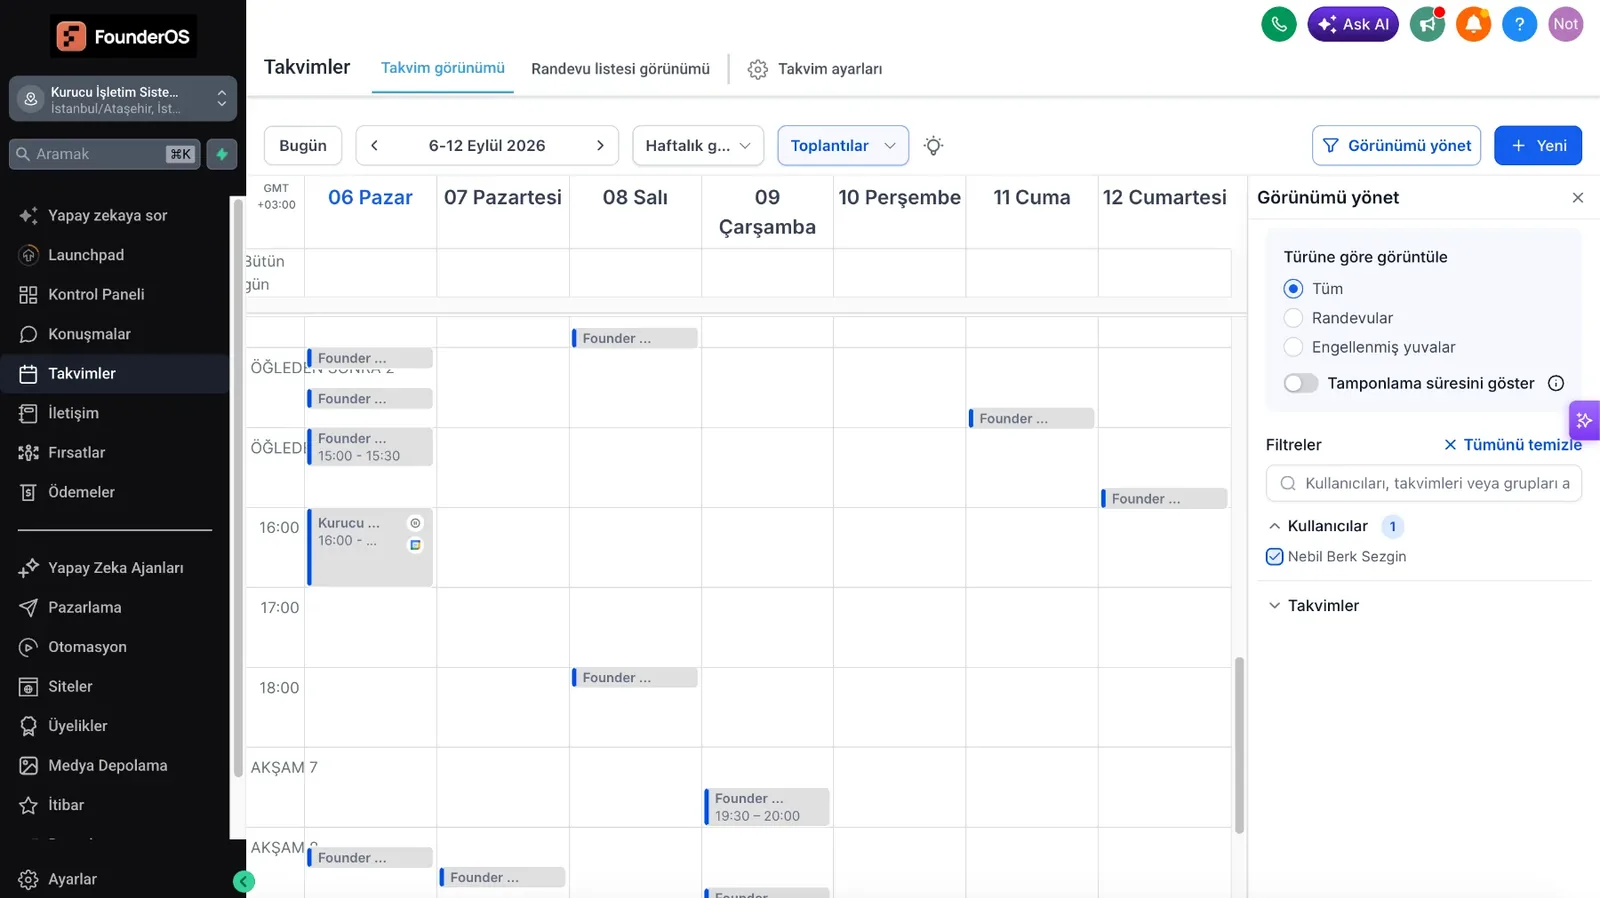Open the Kurucu 16:00 appointment on Pazar
Screen dimensions: 1600x898
coord(370,547)
